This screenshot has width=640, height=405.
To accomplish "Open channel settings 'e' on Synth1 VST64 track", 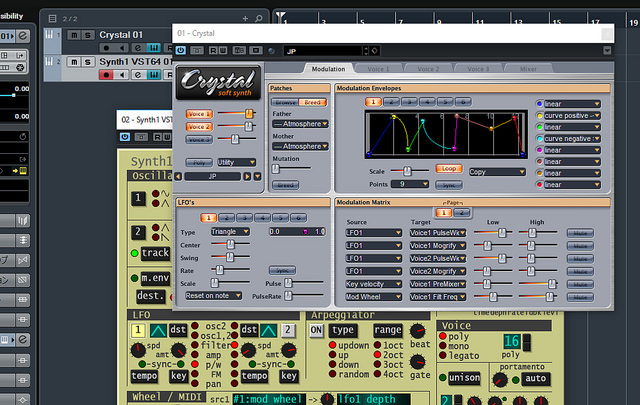I will pos(138,75).
